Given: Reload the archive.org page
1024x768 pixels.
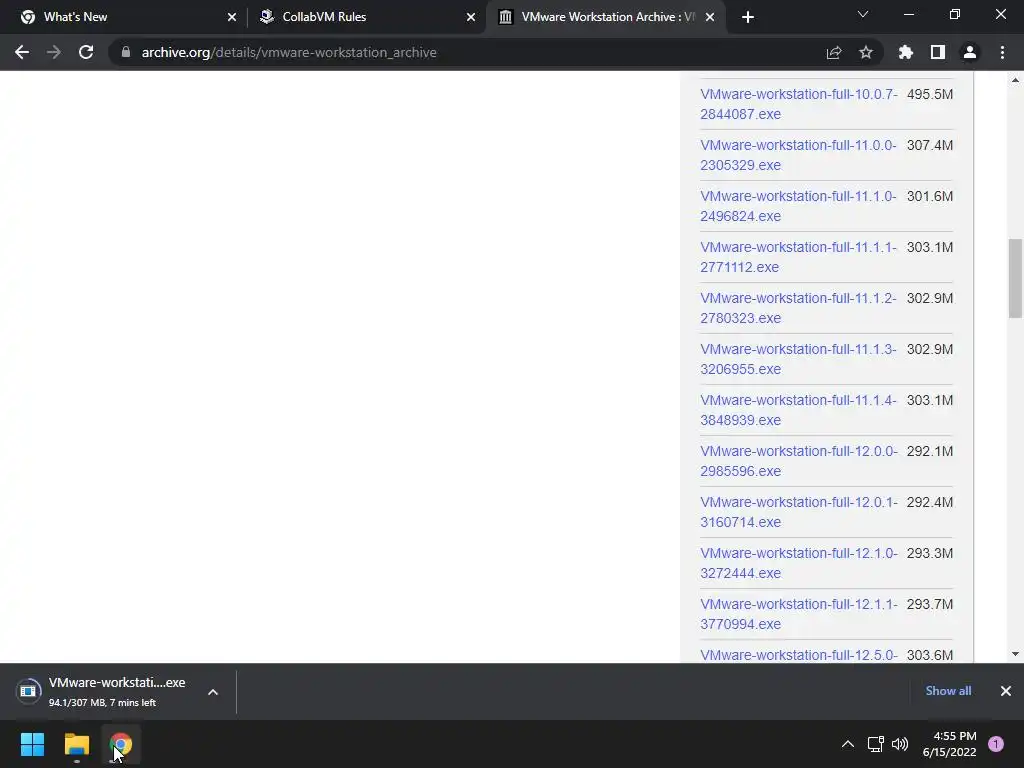Looking at the screenshot, I should click(86, 52).
